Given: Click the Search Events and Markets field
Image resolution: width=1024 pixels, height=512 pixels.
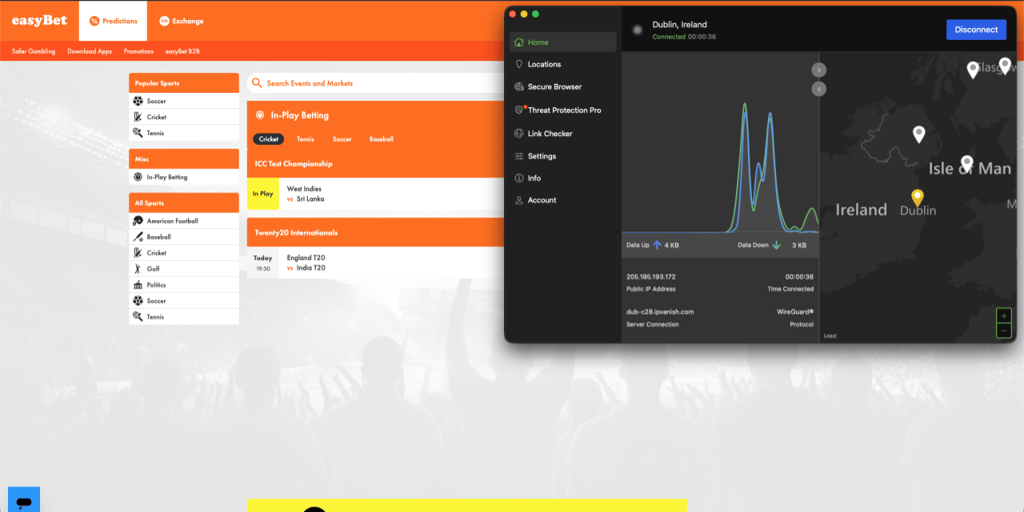Looking at the screenshot, I should click(x=376, y=83).
